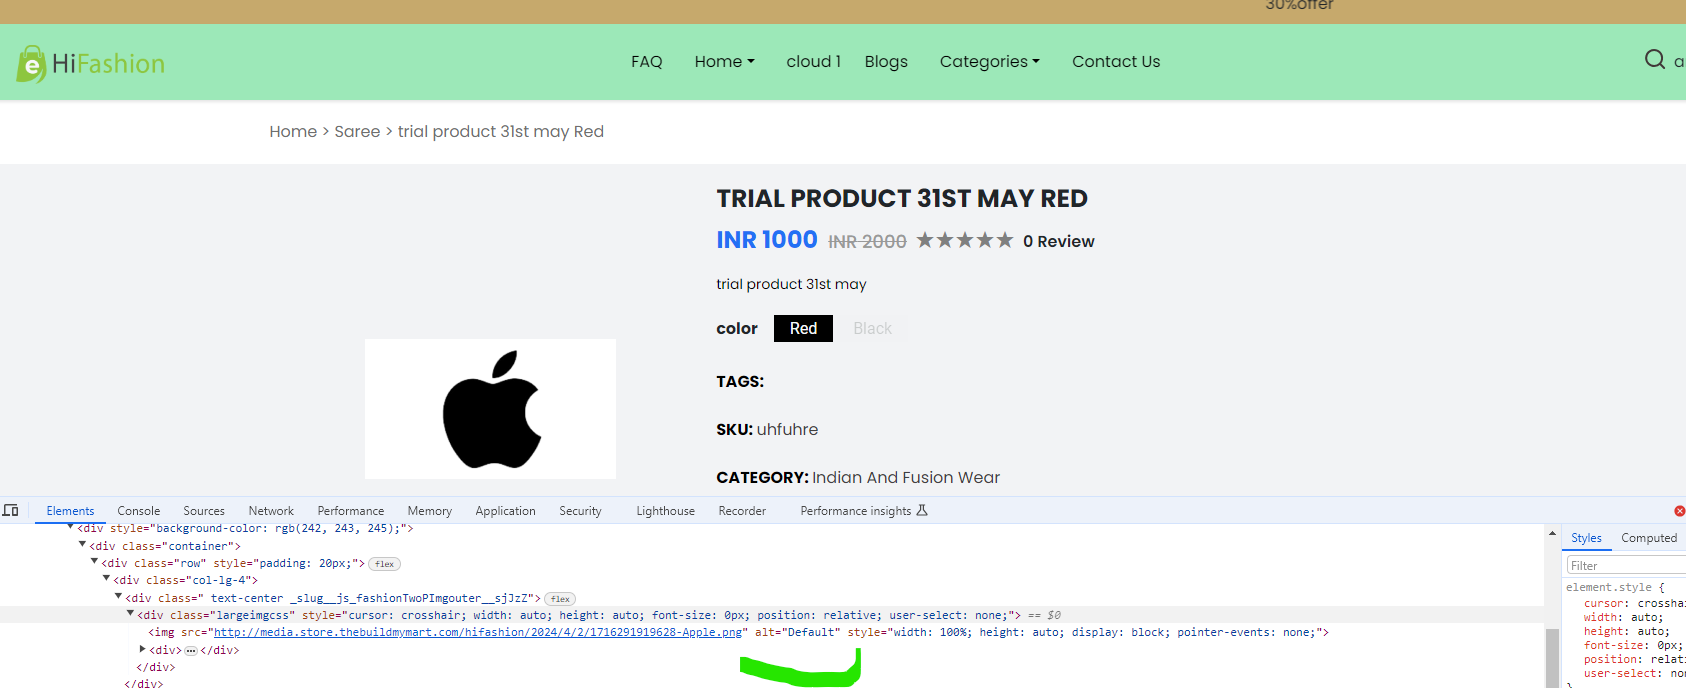The image size is (1686, 688).
Task: Click the Home breadcrumb link
Action: tap(293, 131)
